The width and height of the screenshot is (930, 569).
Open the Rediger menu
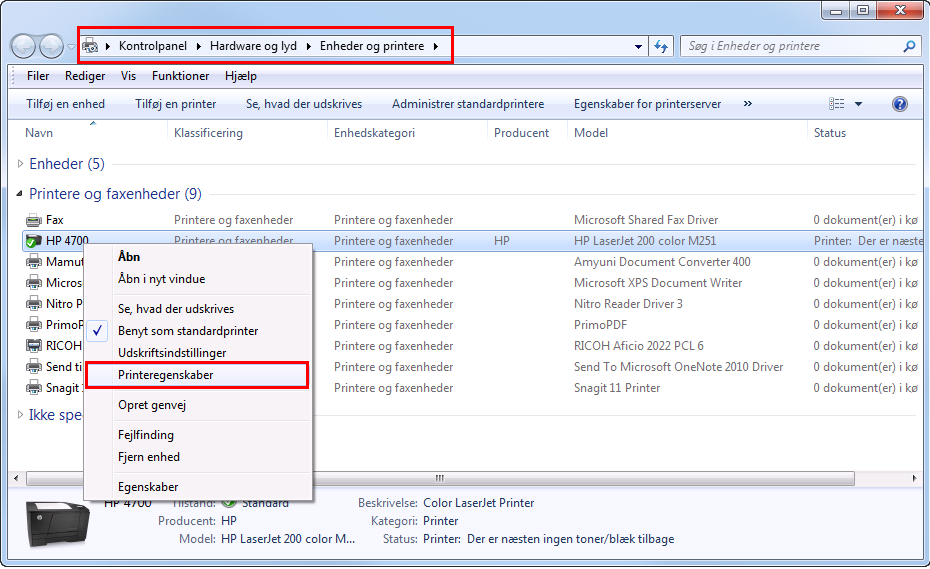click(x=85, y=76)
